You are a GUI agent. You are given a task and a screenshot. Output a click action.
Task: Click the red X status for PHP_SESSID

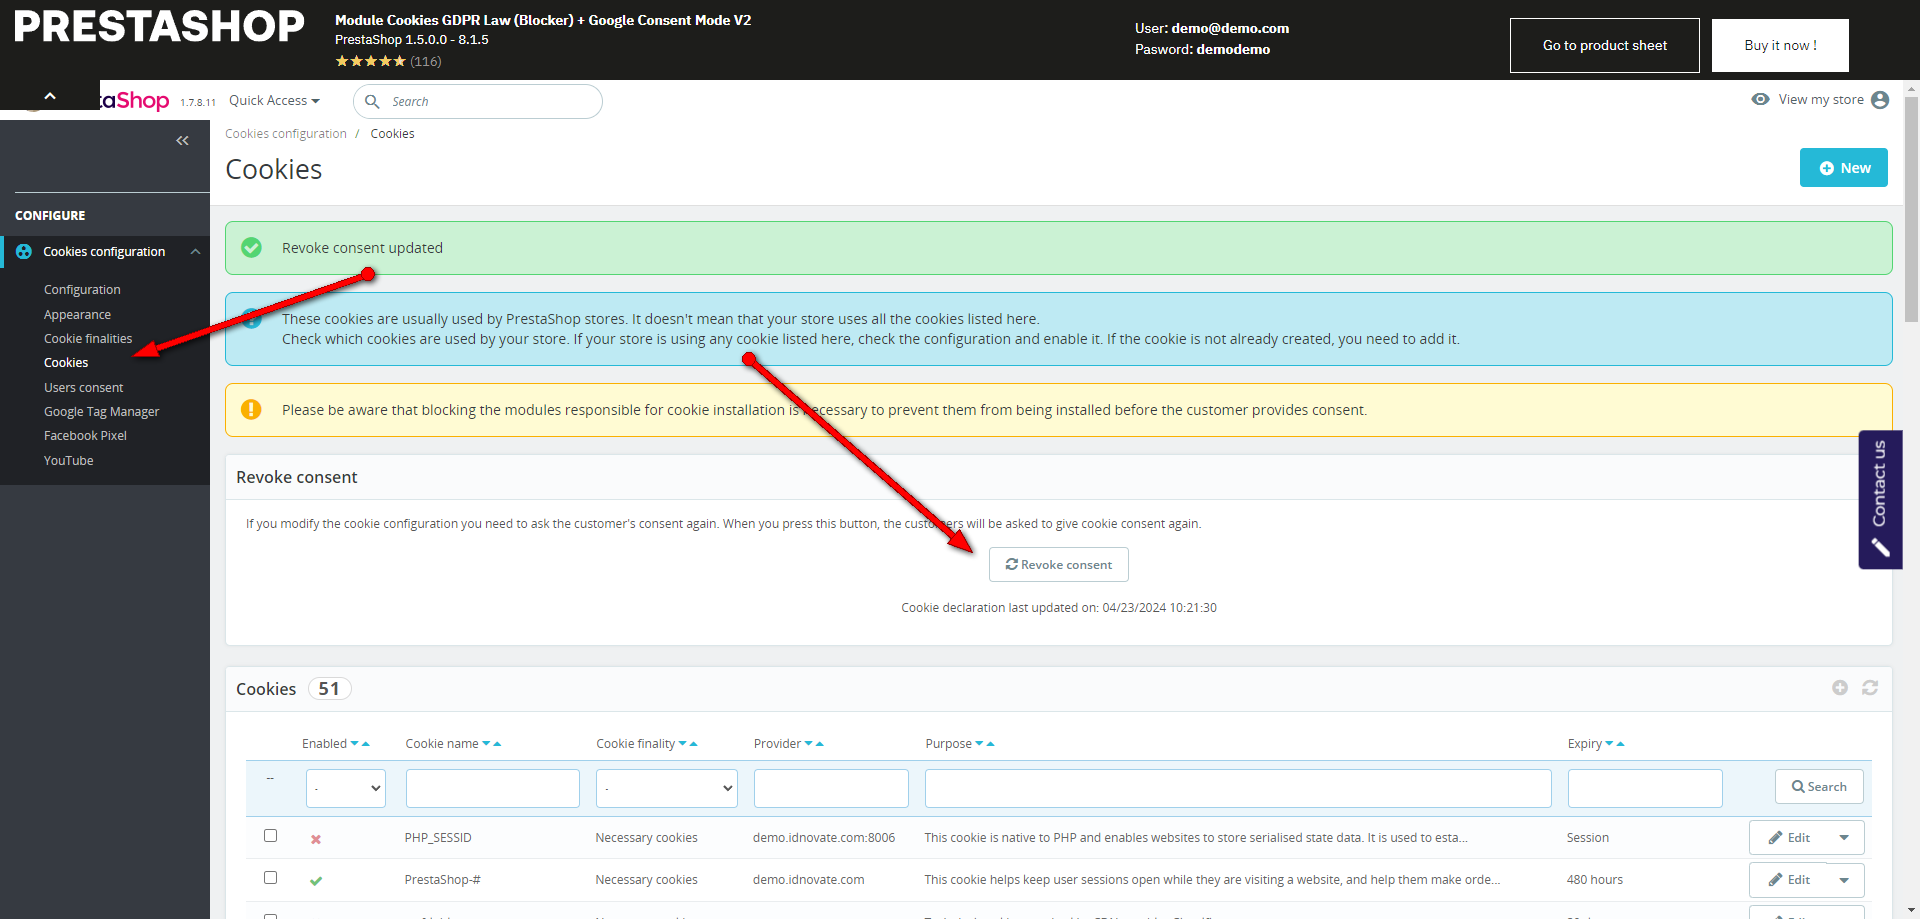(x=316, y=839)
